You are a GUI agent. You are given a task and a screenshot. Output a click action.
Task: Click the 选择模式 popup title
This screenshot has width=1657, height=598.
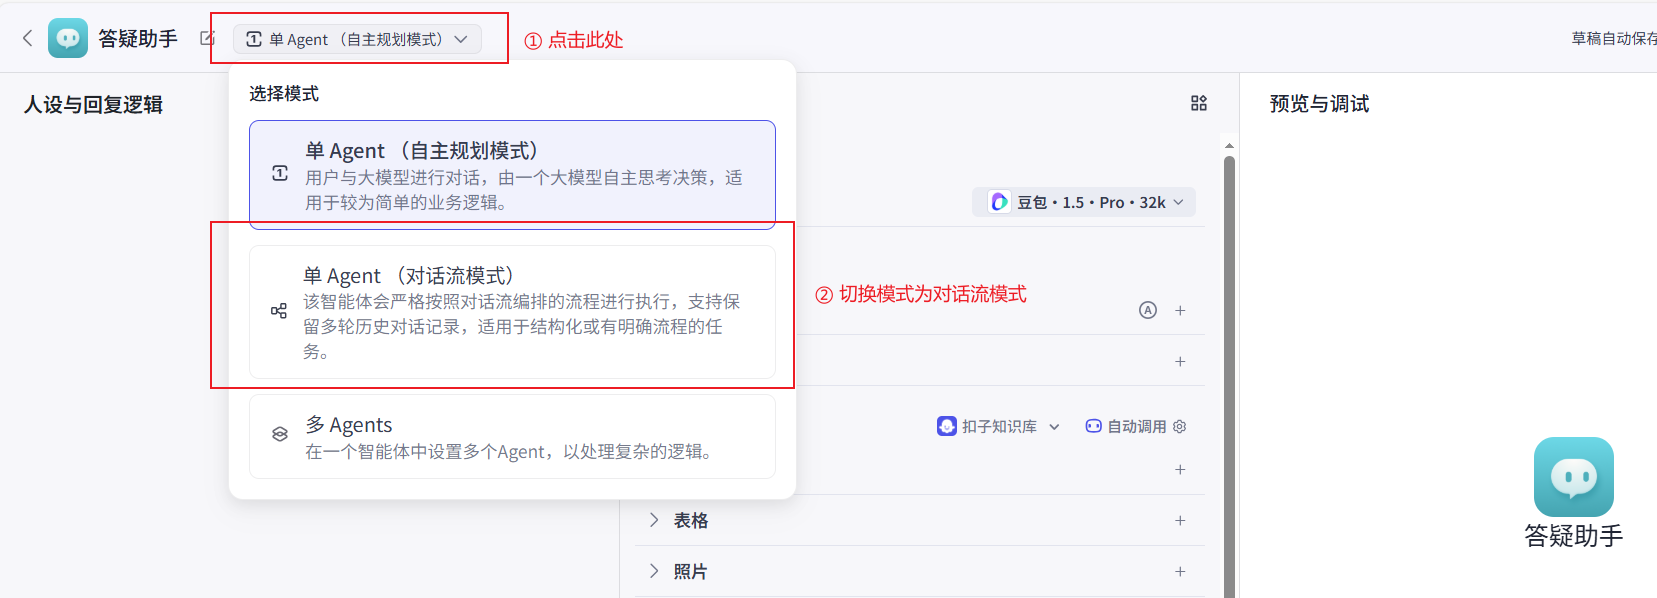(284, 93)
